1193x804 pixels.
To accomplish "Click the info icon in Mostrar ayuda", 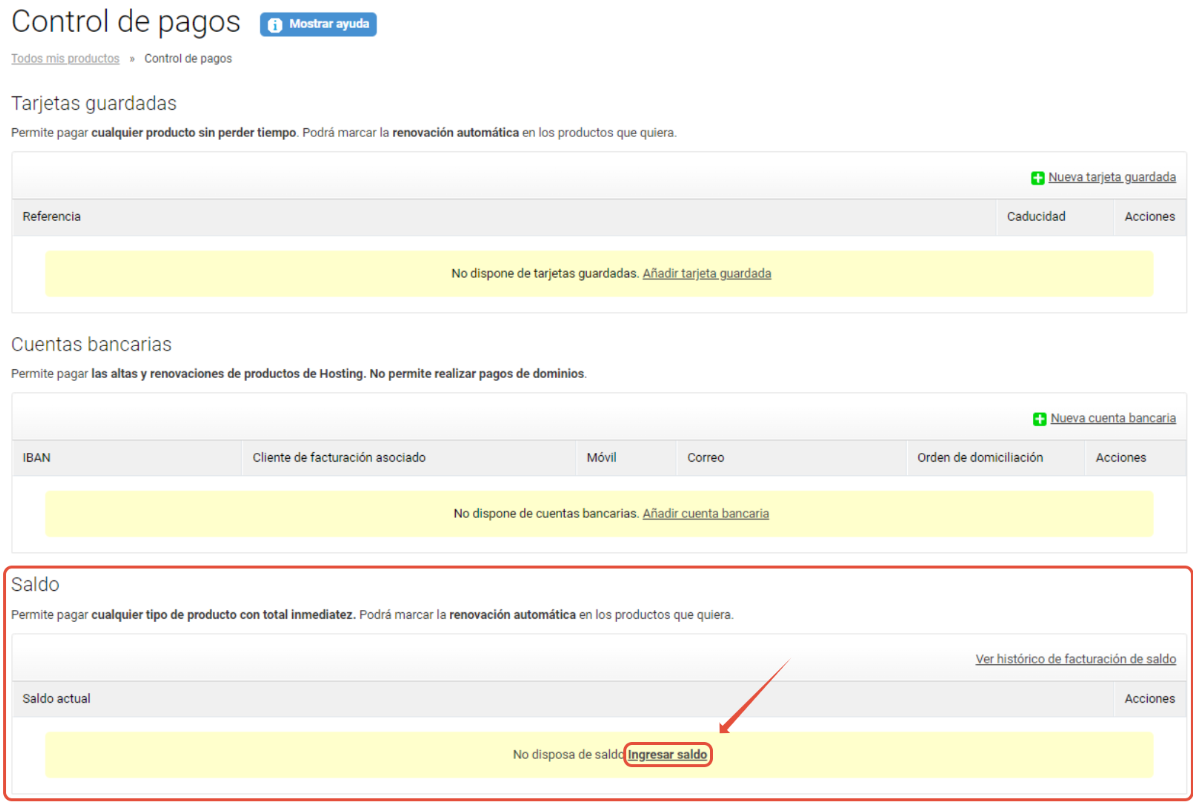I will (275, 25).
